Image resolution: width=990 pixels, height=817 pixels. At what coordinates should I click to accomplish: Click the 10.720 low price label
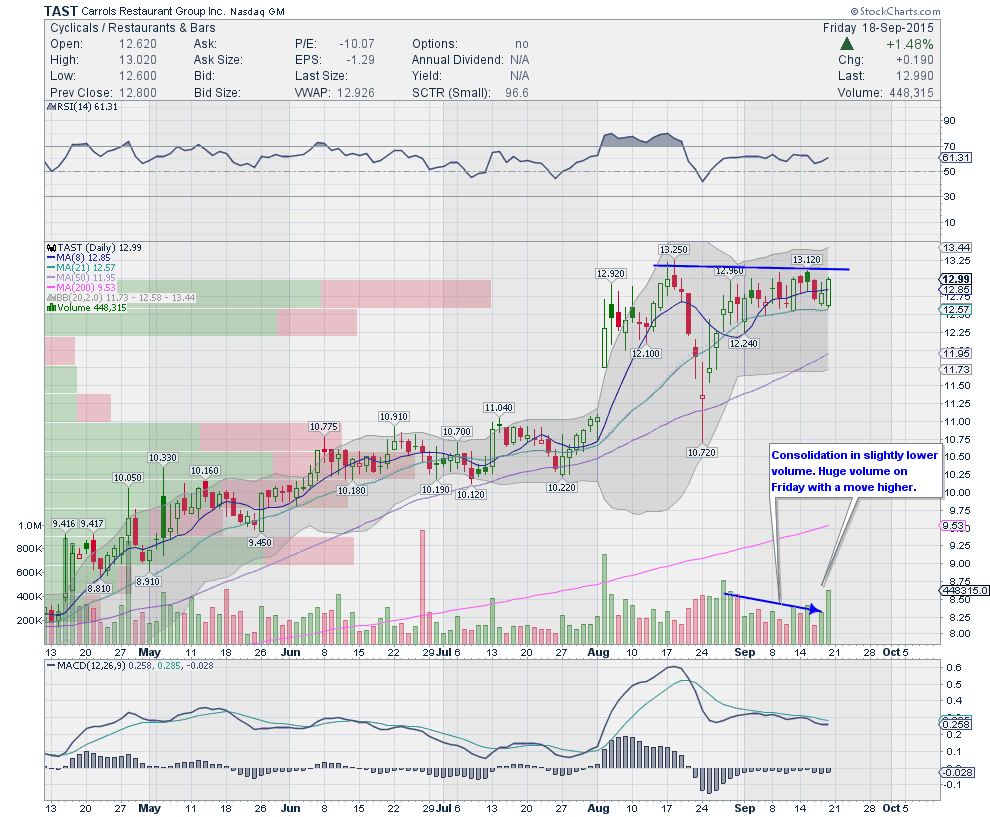tap(702, 453)
